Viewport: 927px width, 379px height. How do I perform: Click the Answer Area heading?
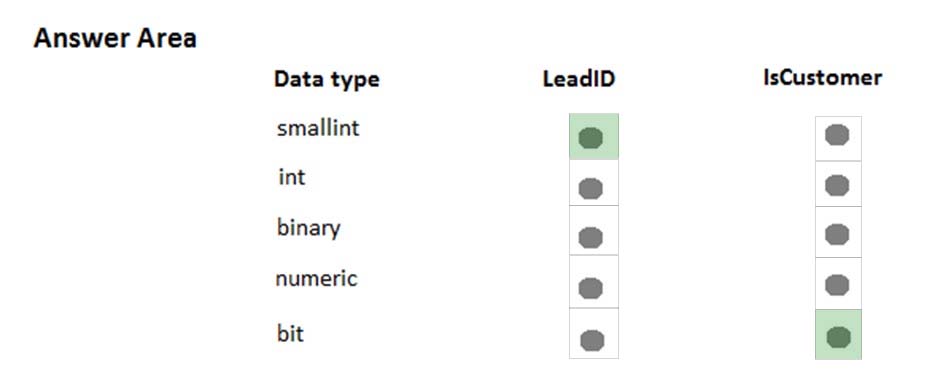point(115,38)
